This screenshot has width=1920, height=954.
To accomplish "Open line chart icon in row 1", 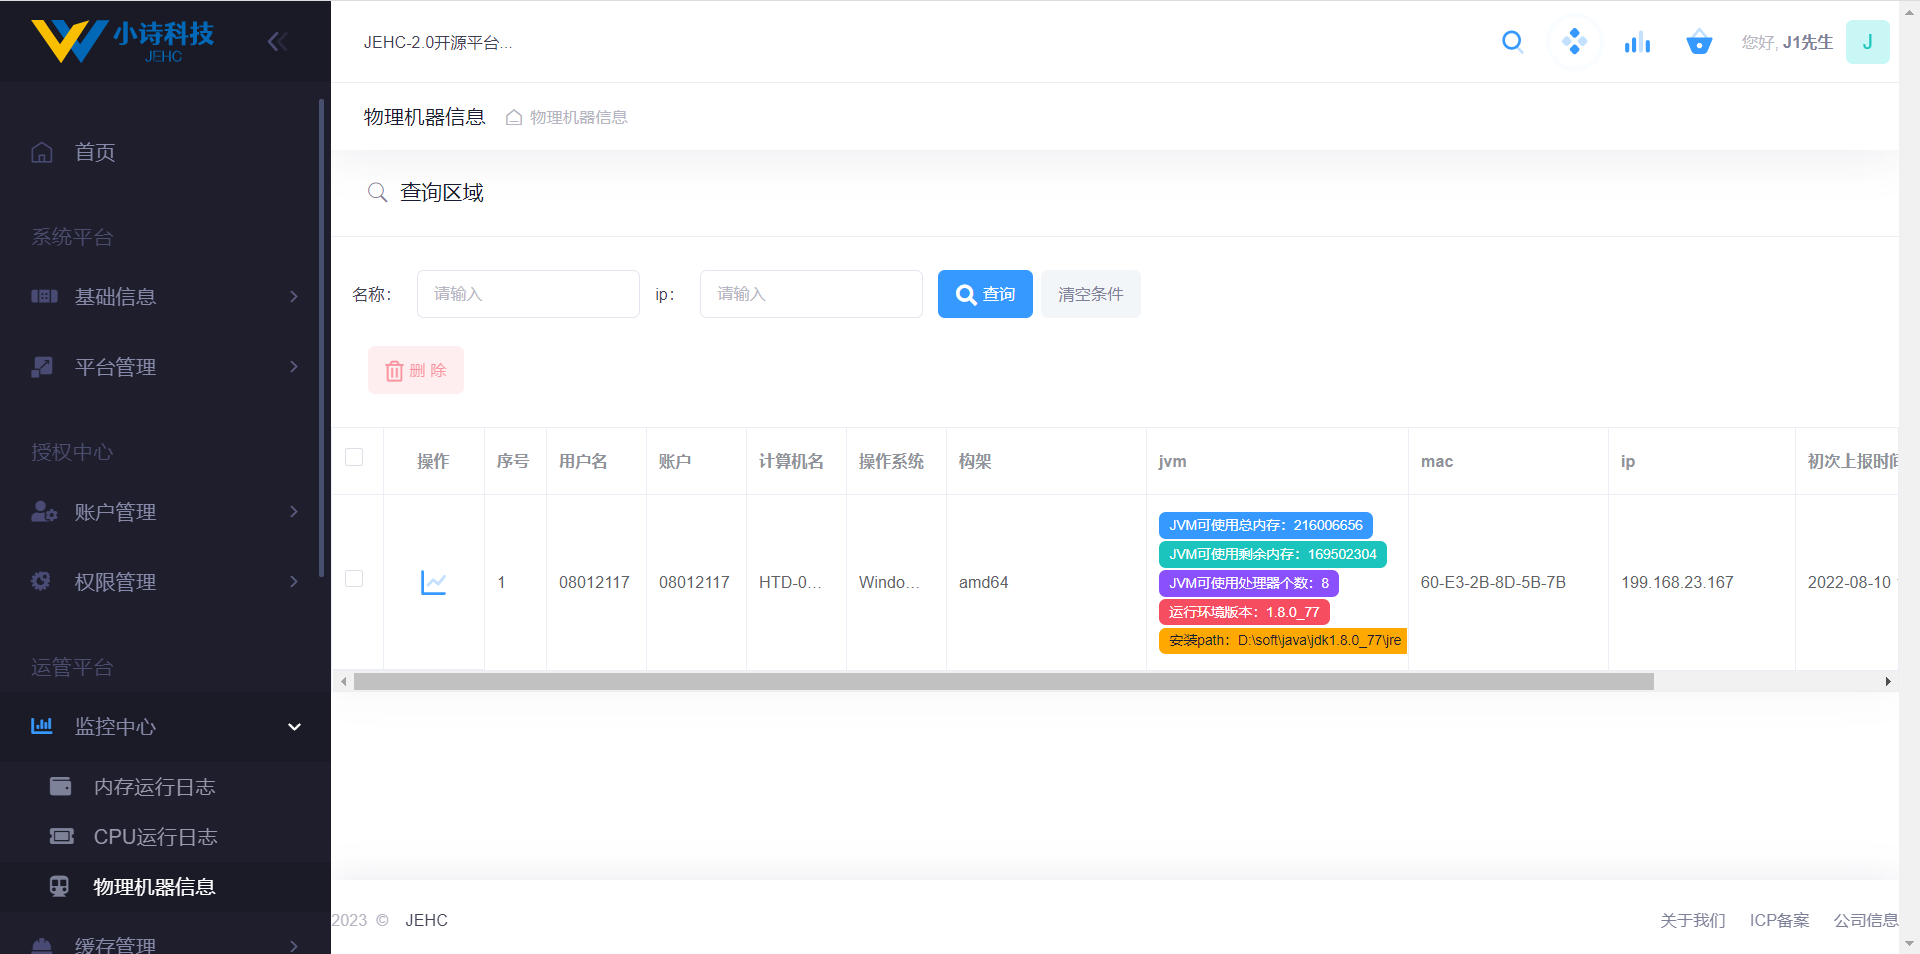I will [x=433, y=582].
